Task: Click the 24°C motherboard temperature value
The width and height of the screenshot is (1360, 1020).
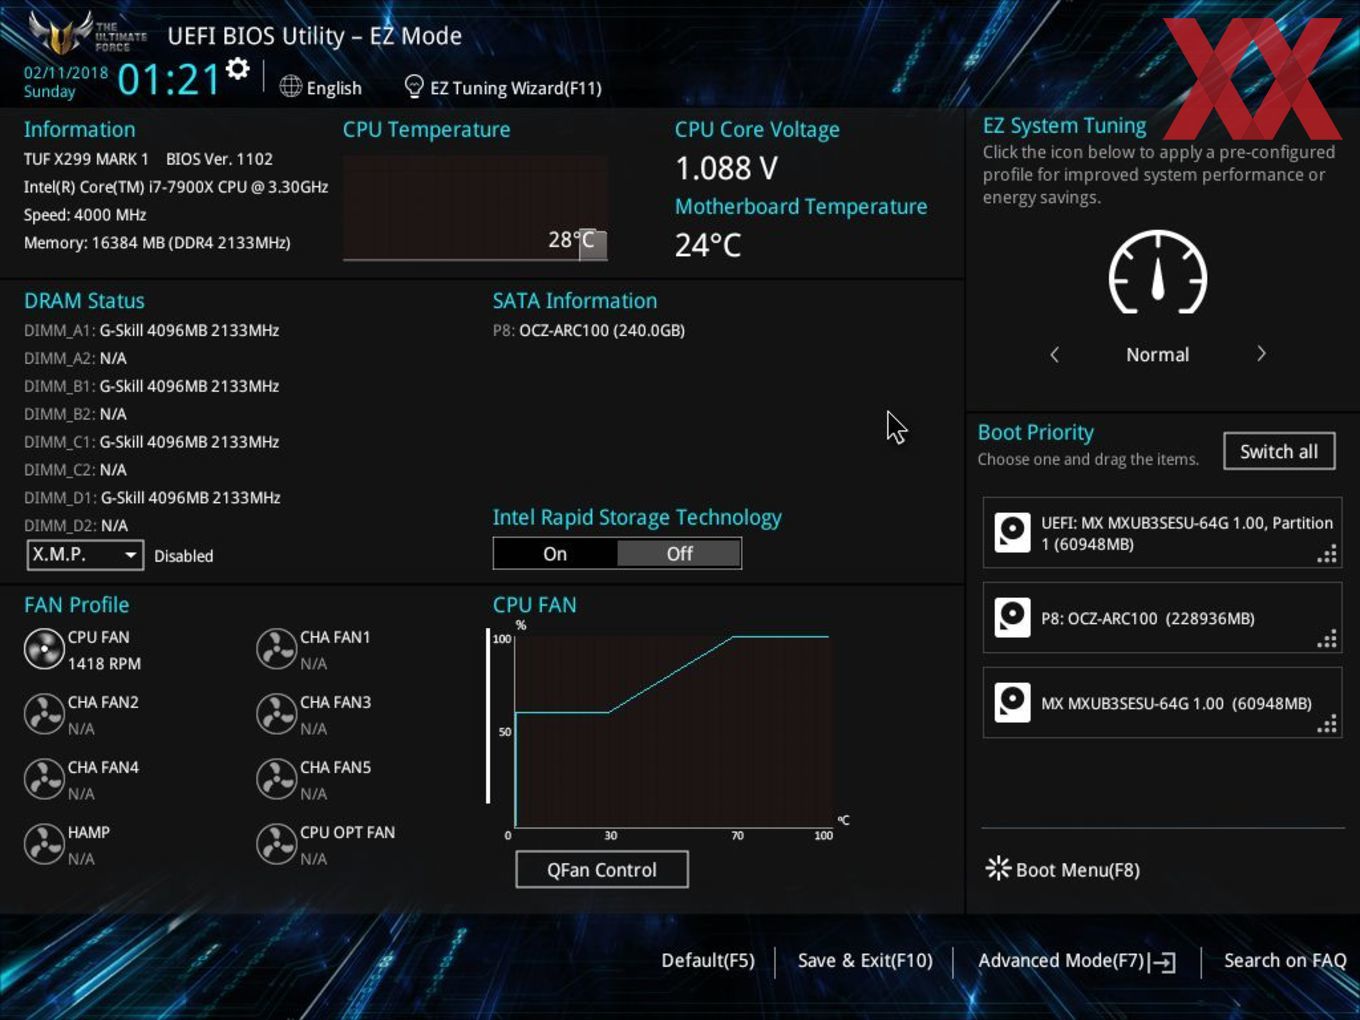Action: click(708, 245)
